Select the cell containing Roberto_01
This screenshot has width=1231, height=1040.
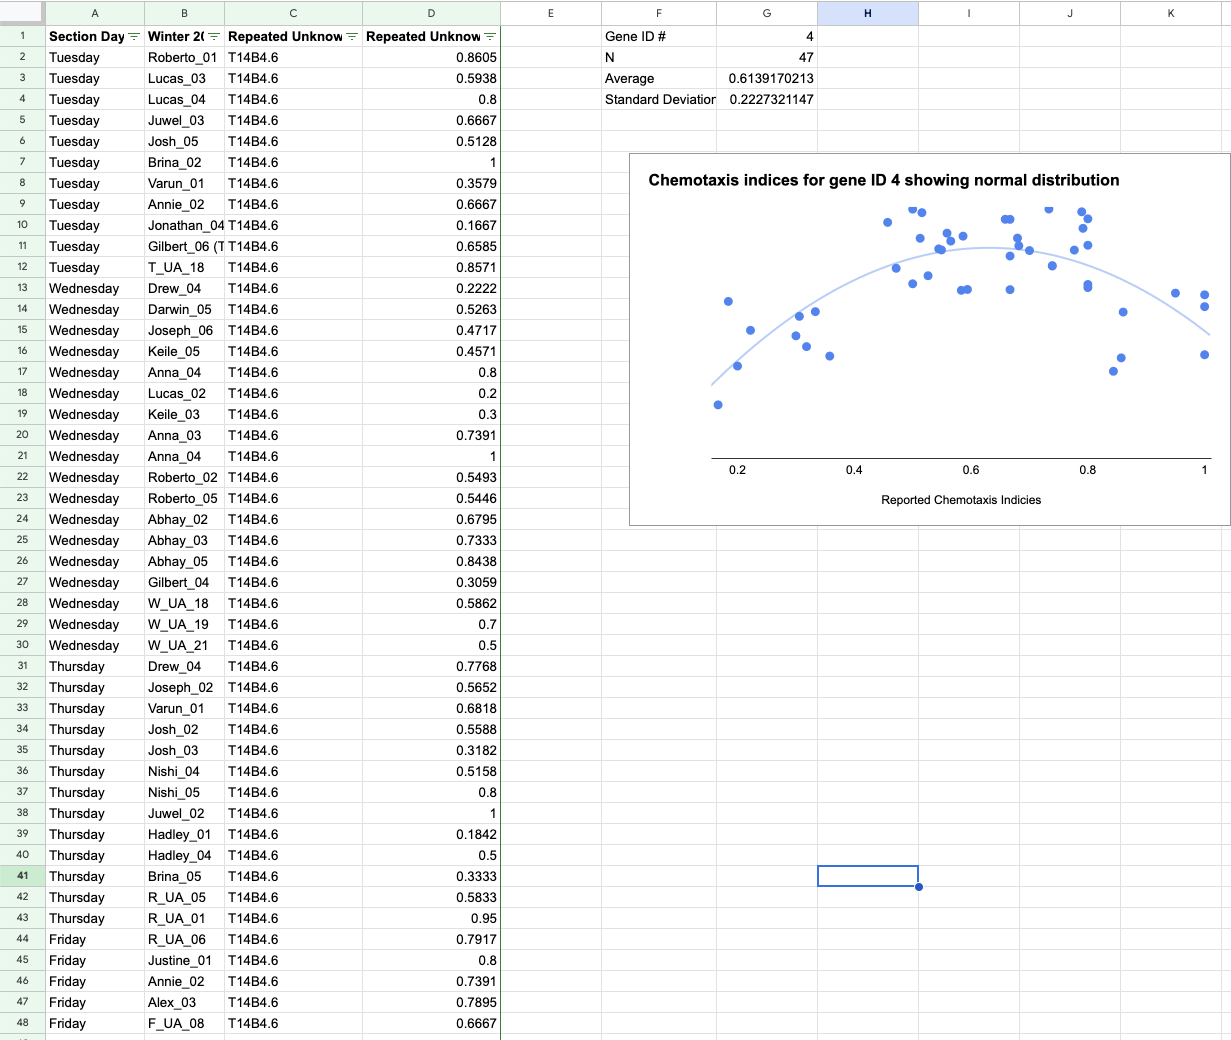coord(184,57)
